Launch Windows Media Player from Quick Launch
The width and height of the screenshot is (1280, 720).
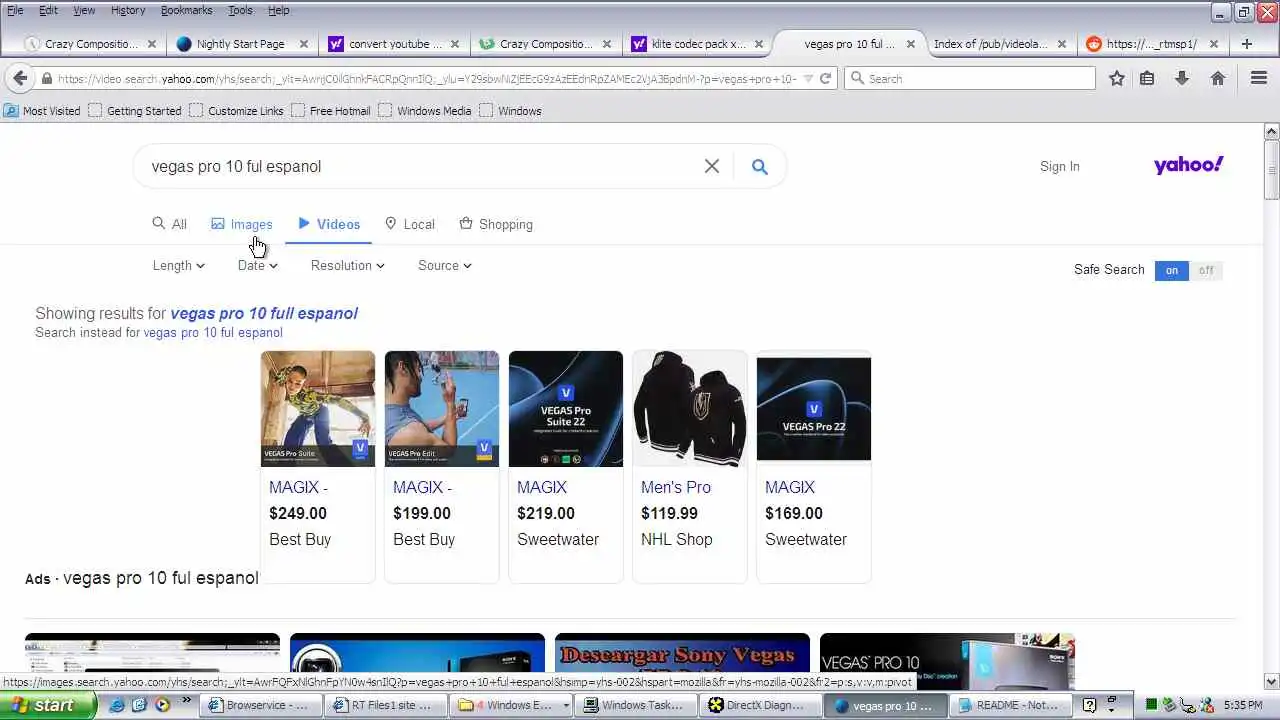tap(162, 705)
